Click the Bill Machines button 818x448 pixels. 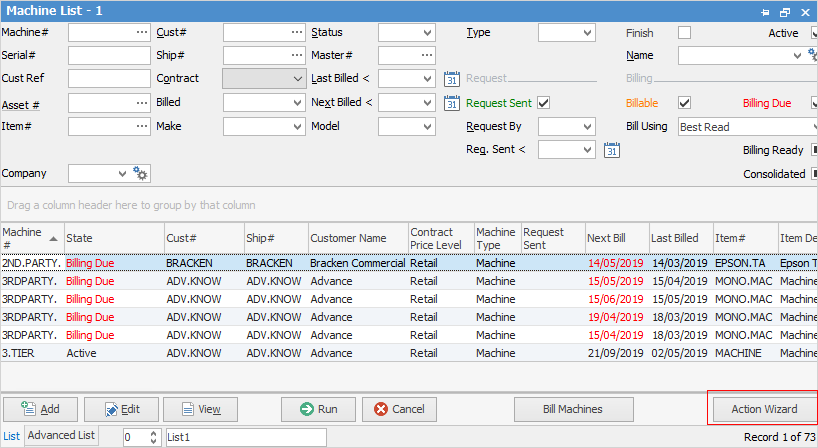point(572,409)
